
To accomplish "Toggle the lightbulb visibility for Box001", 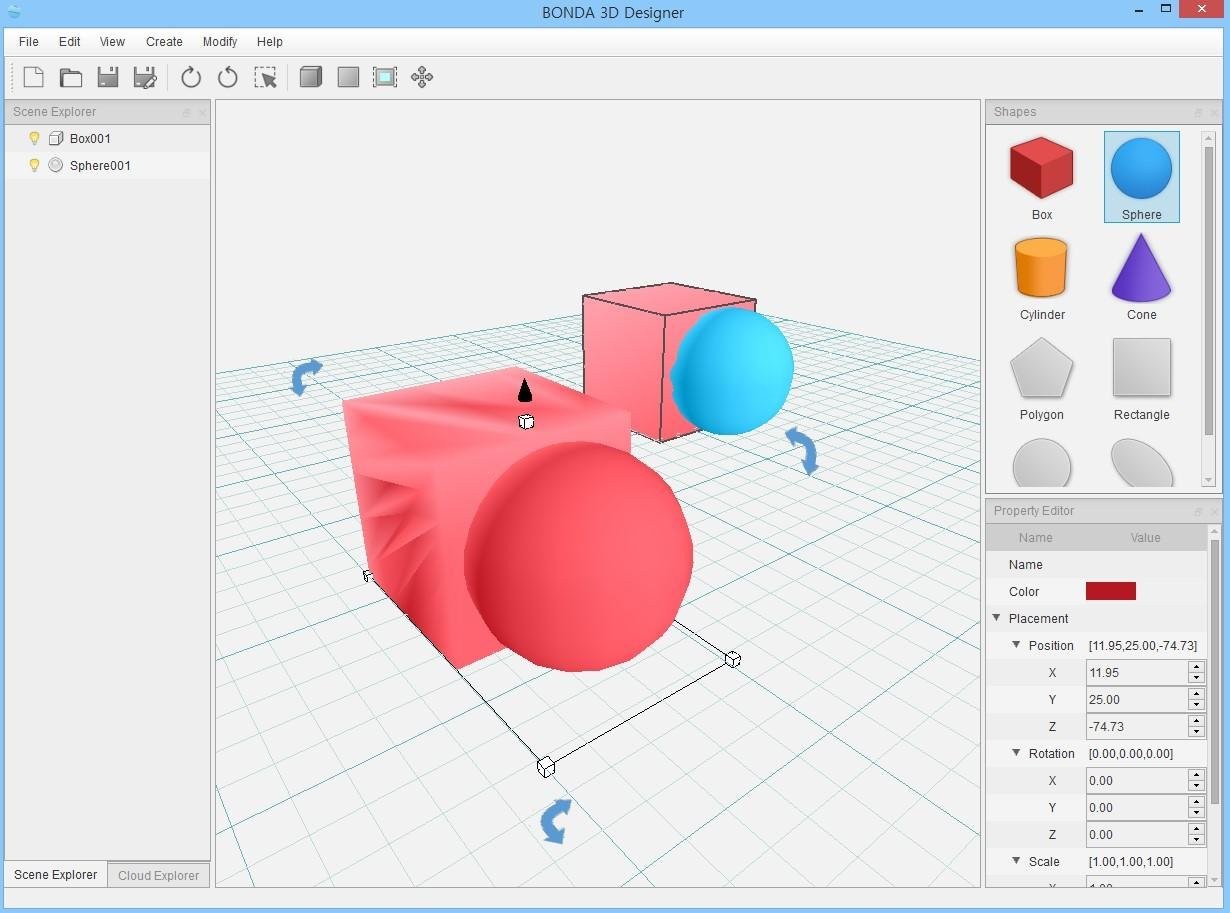I will pos(34,138).
